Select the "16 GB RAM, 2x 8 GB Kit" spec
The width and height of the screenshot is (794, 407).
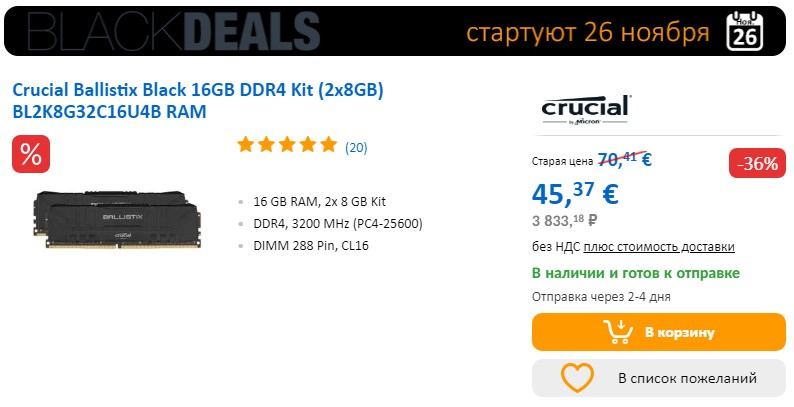(320, 201)
